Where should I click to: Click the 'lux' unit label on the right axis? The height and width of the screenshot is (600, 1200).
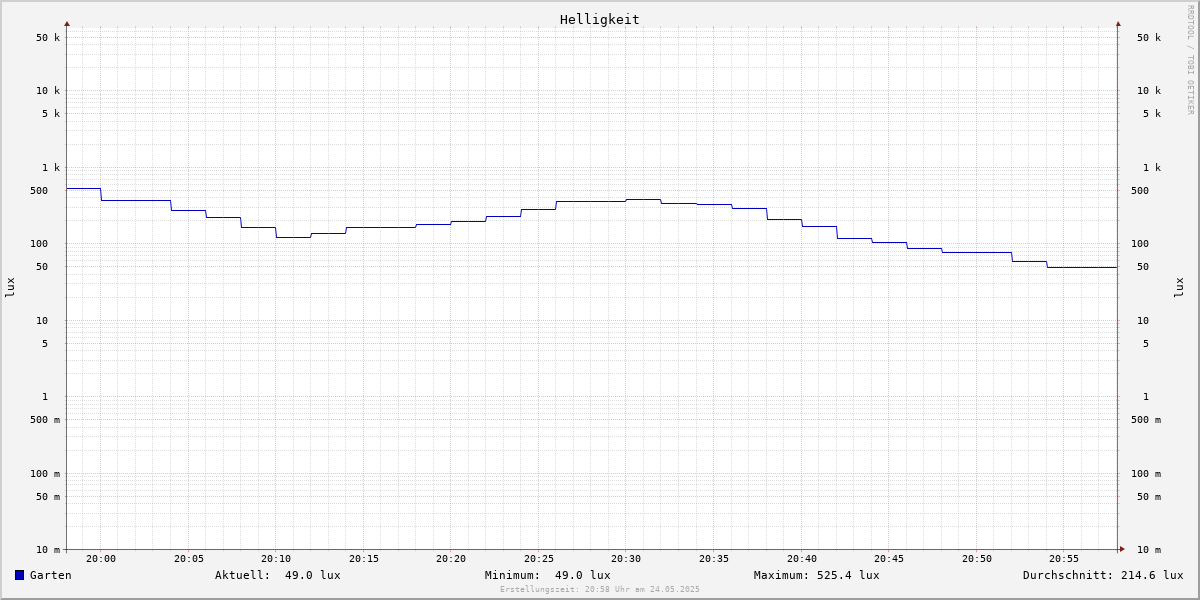pos(1179,287)
